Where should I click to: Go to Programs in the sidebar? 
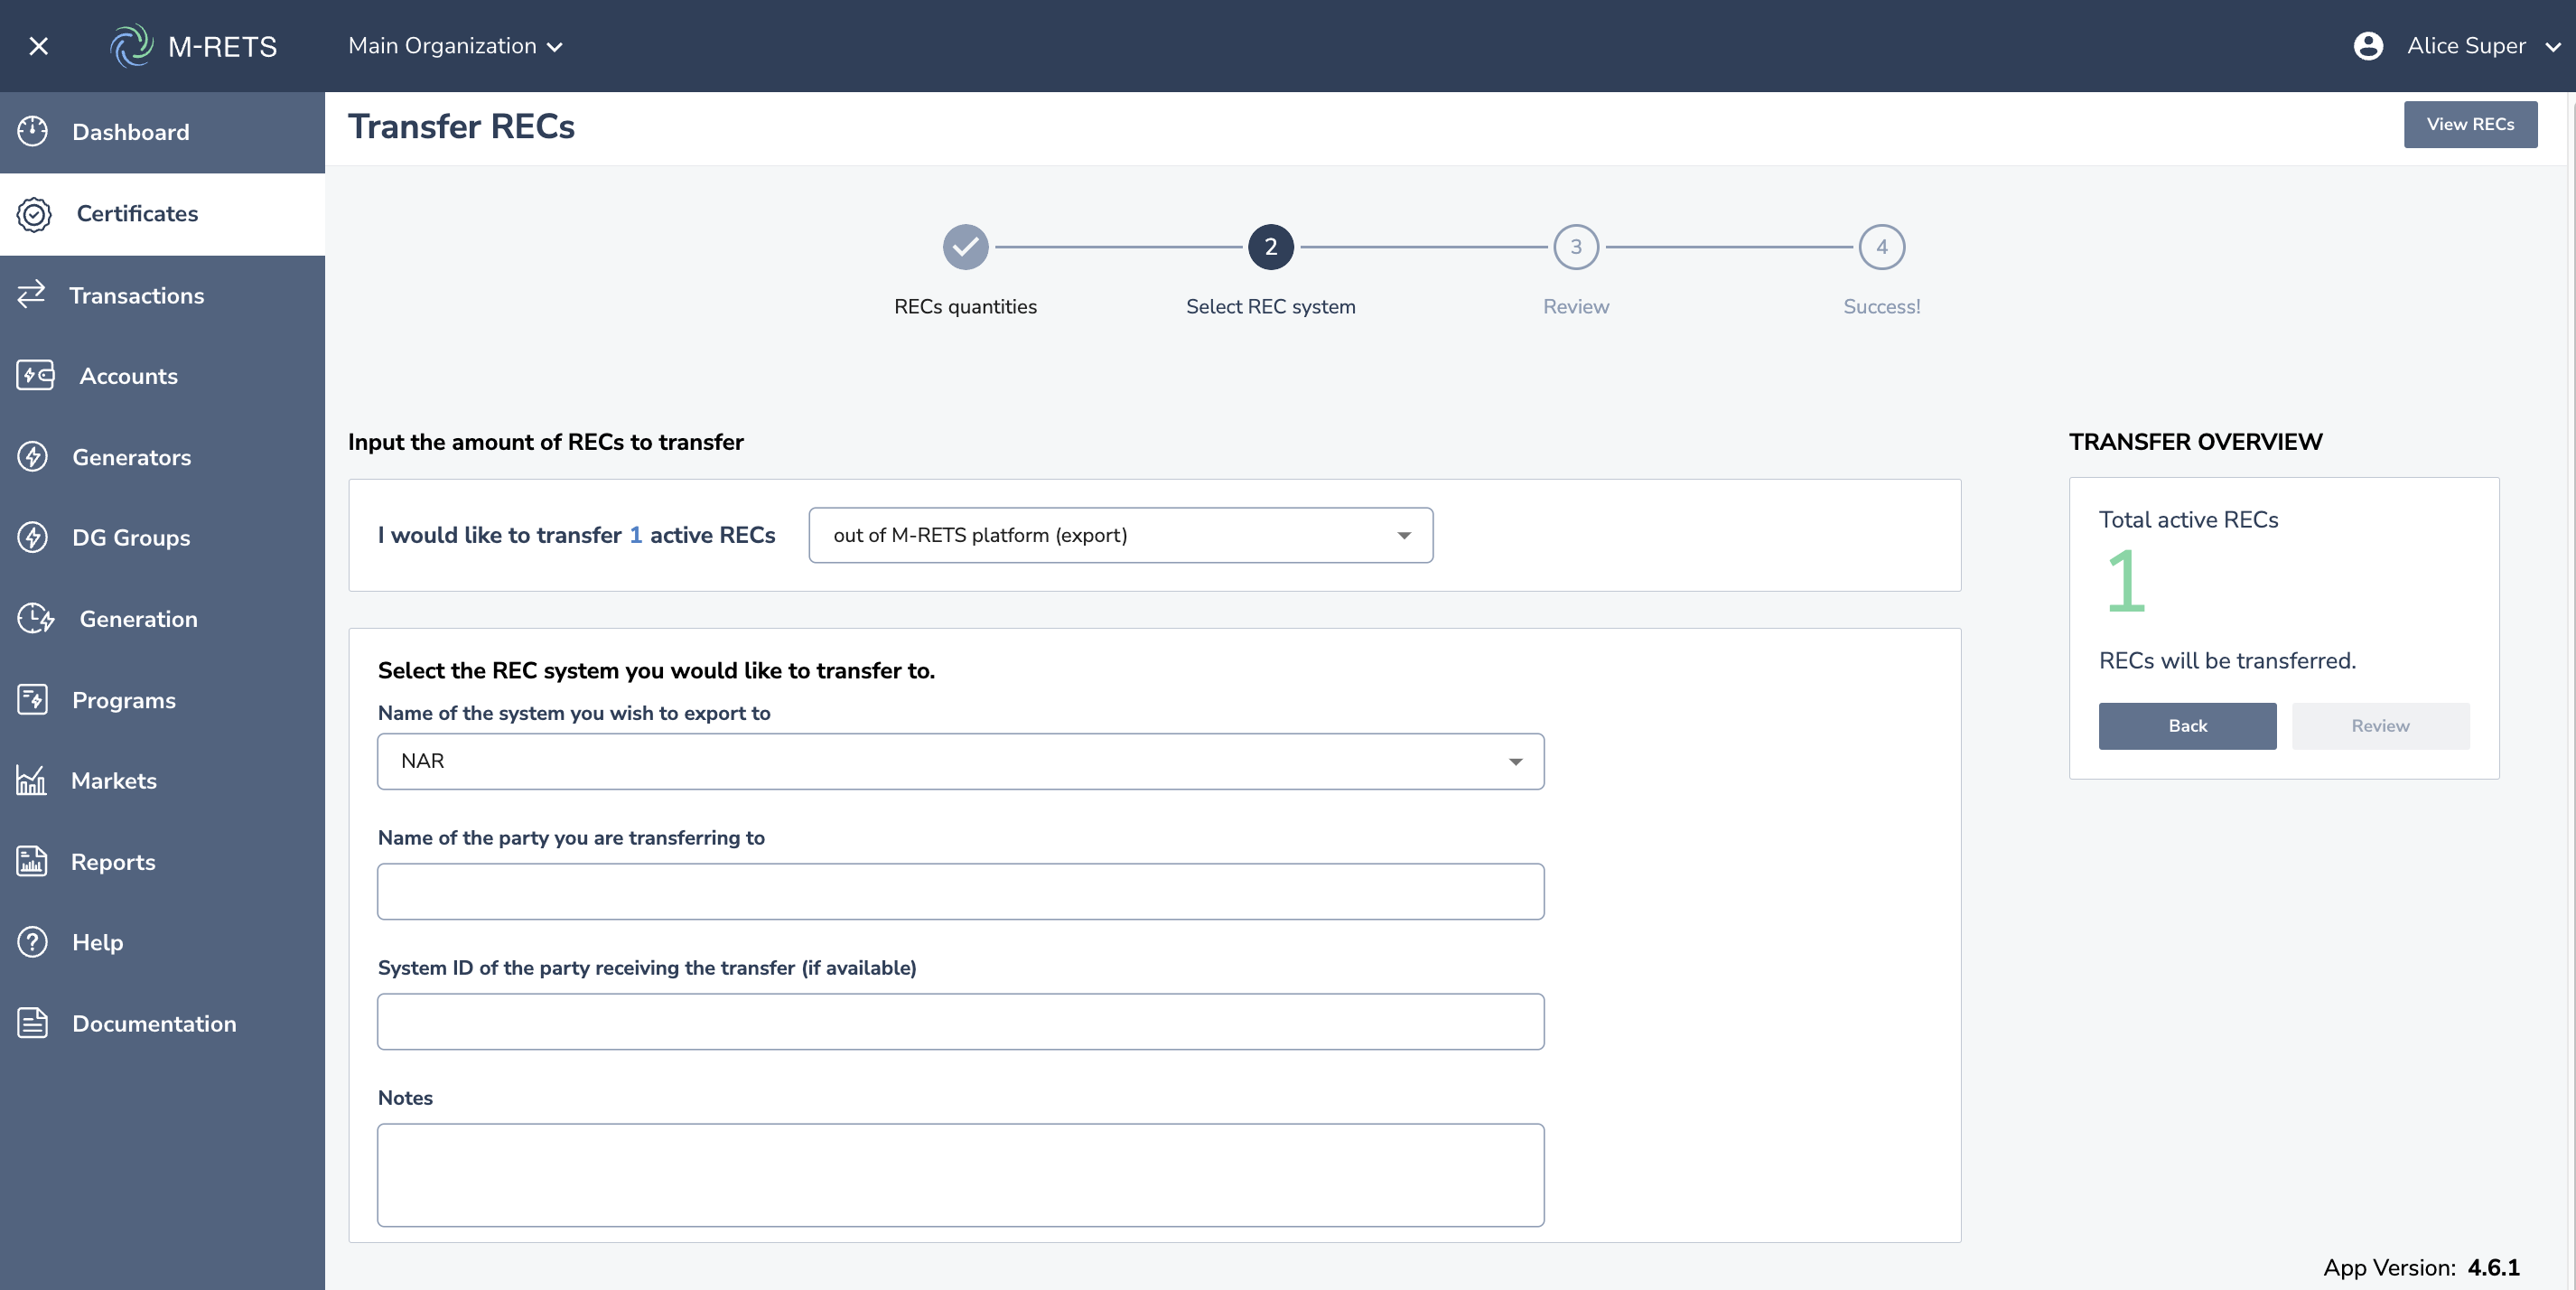(124, 700)
